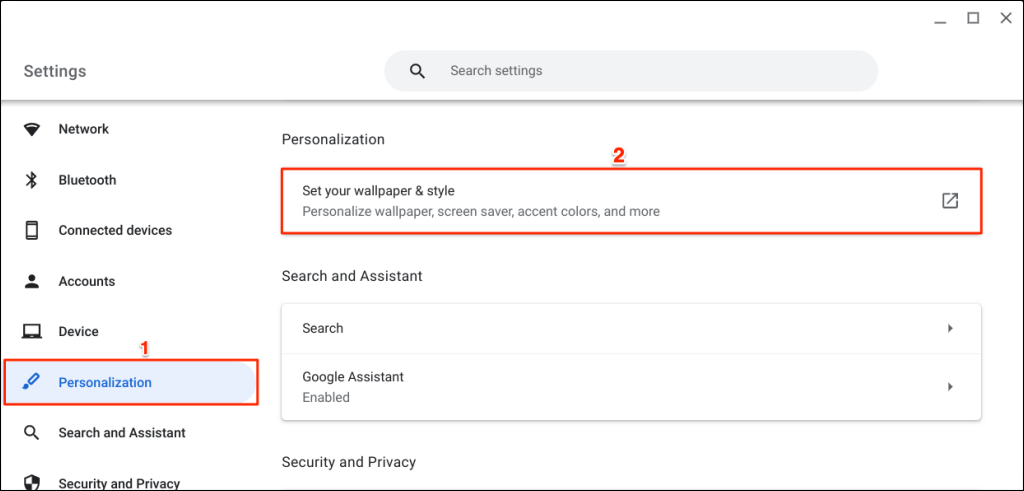
Task: Click the magnifier icon in search bar
Action: click(x=417, y=71)
